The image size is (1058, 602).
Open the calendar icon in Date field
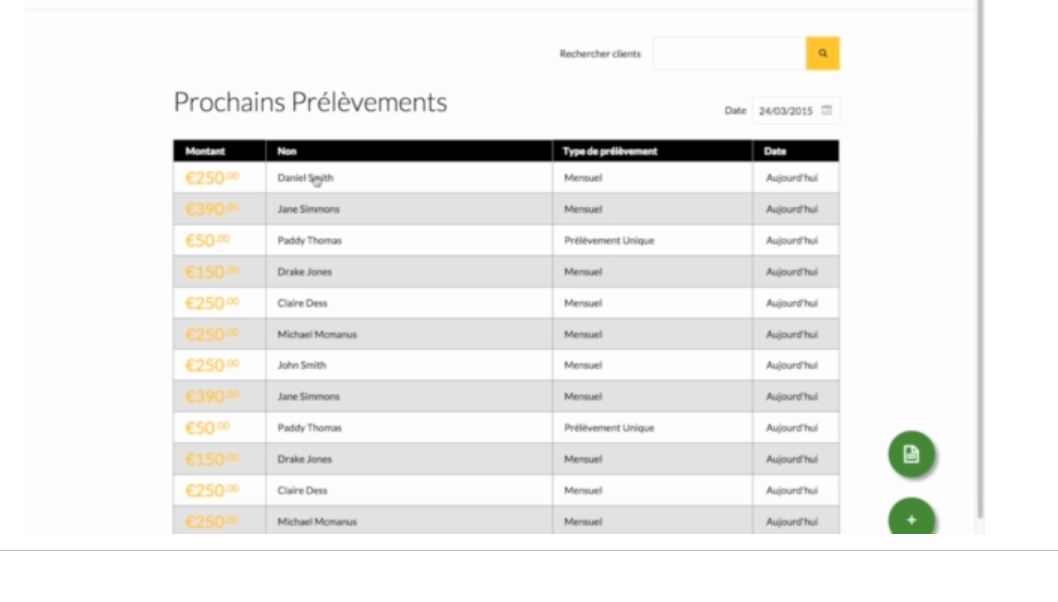[x=827, y=111]
